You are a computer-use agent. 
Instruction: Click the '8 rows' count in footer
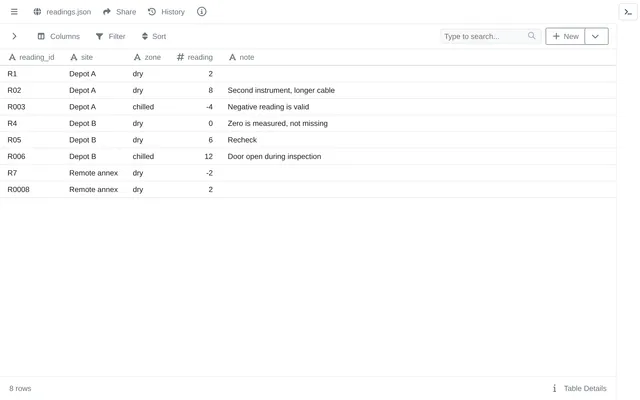click(x=20, y=388)
